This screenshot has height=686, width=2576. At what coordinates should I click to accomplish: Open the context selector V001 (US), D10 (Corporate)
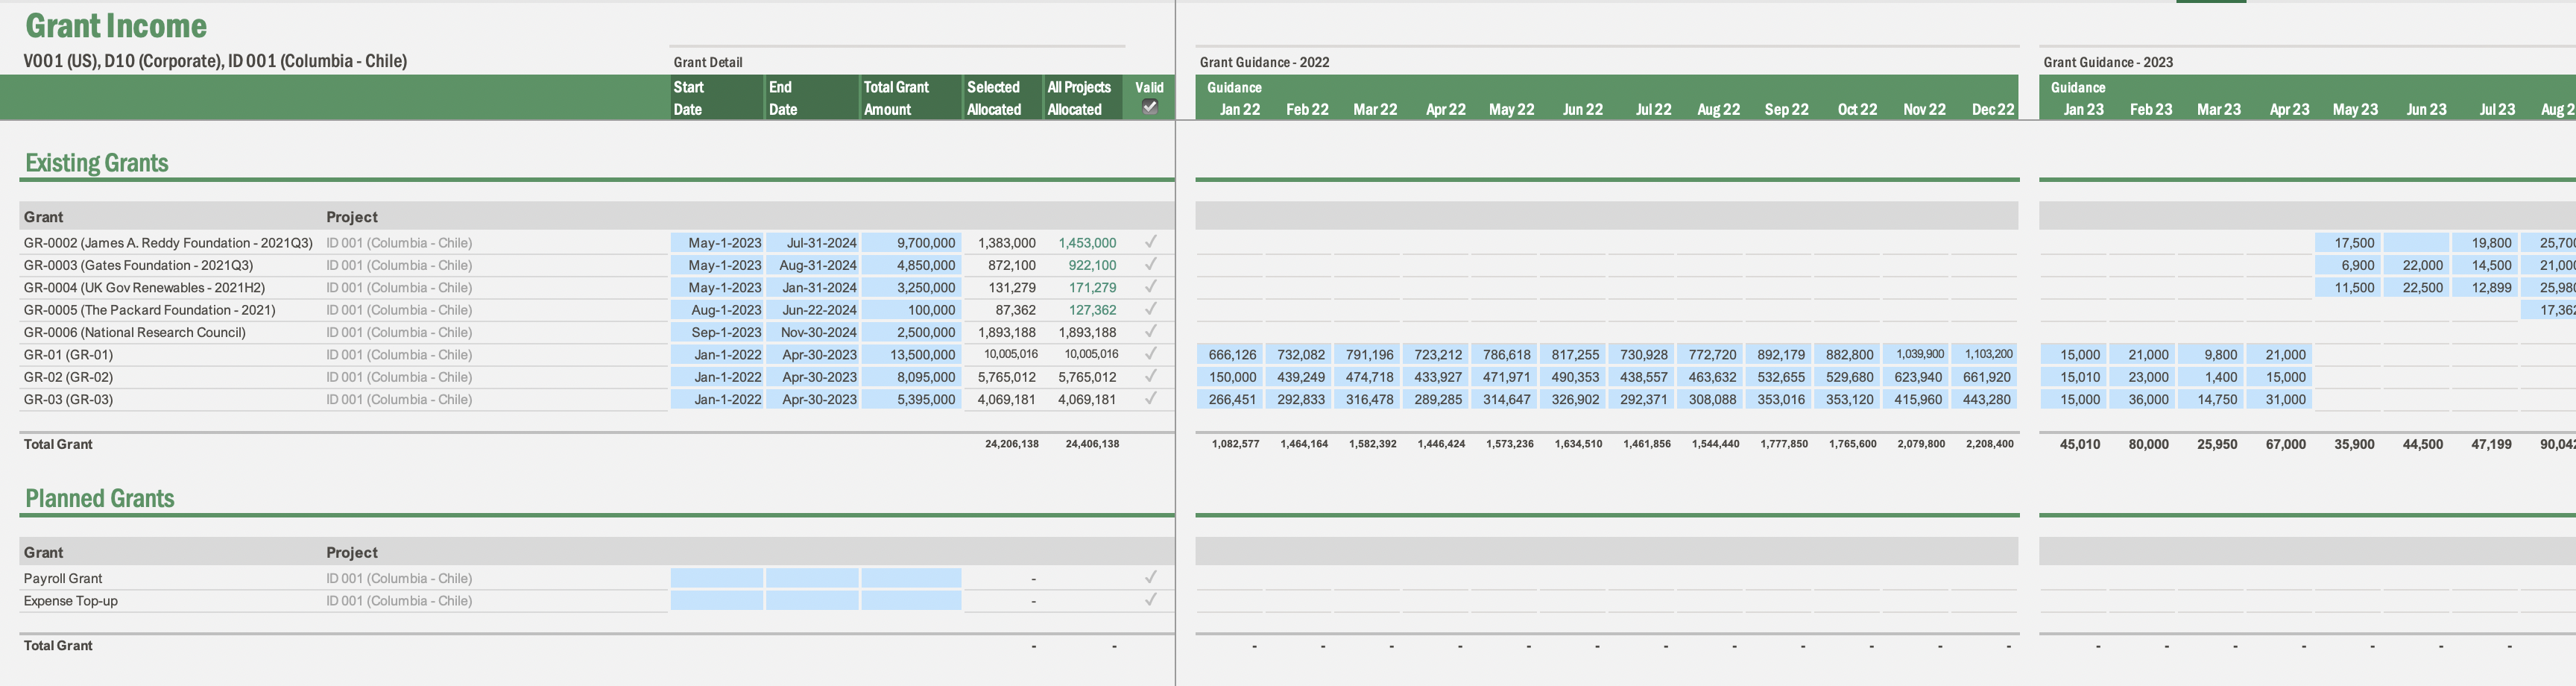(215, 61)
